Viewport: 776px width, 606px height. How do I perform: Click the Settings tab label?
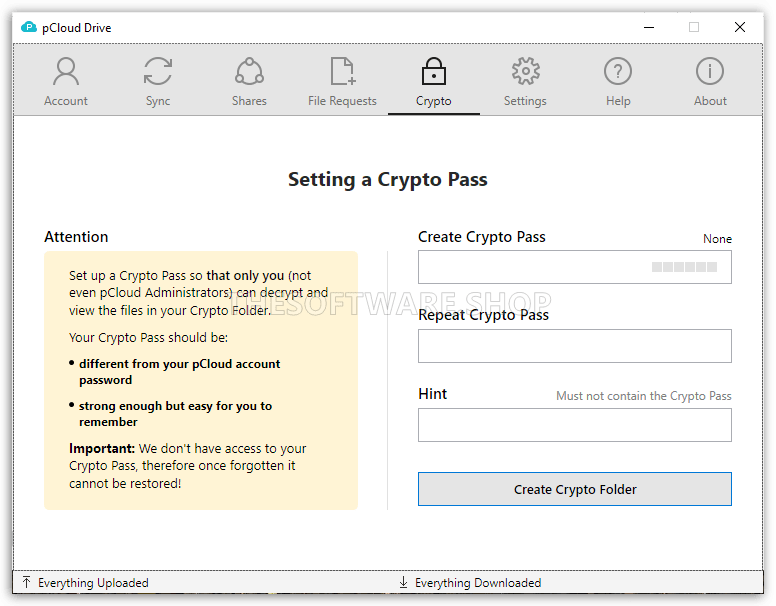pos(525,101)
